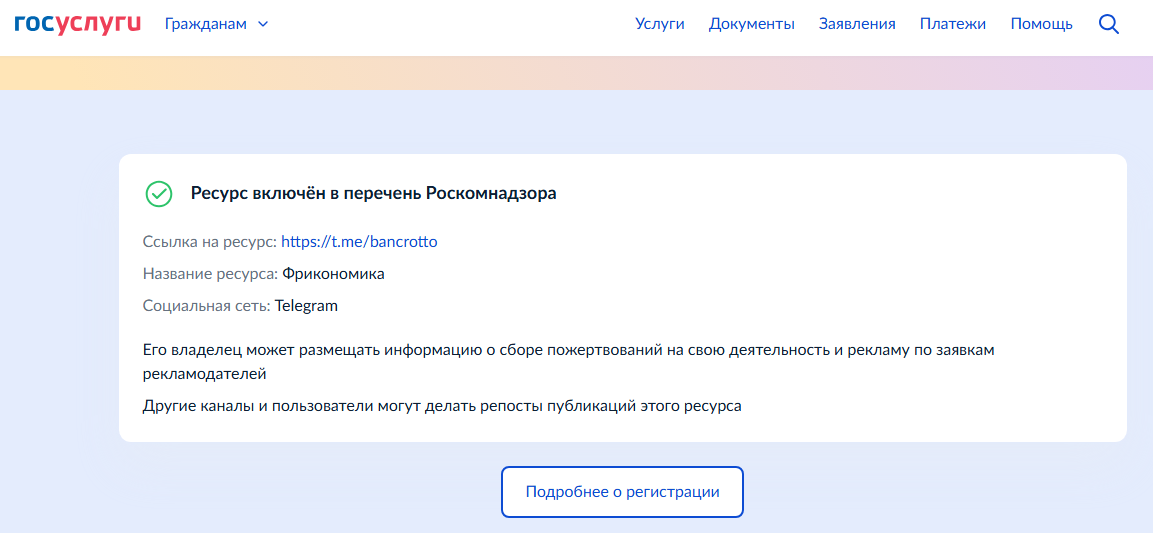Screen dimensions: 1153x533
Task: Click the sentence about репосты публикаций
Action: tap(441, 406)
